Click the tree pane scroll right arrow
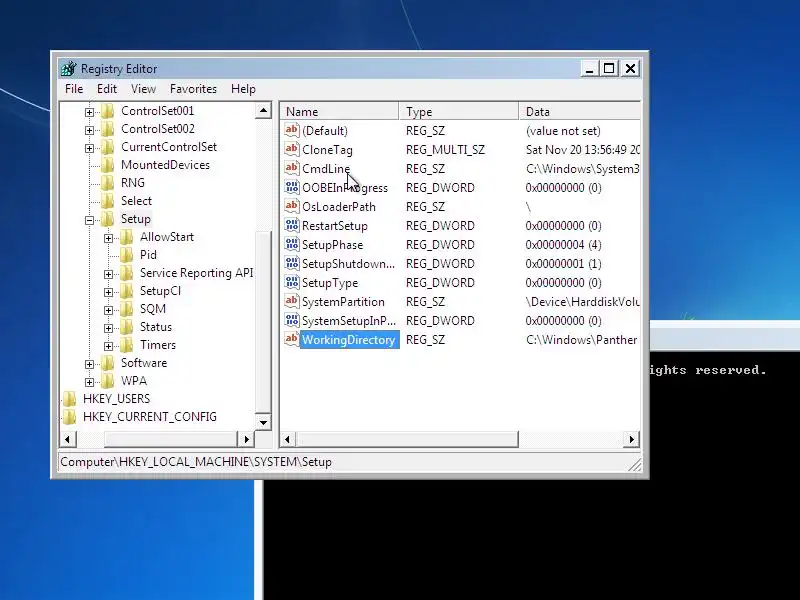The image size is (800, 600). click(x=246, y=439)
